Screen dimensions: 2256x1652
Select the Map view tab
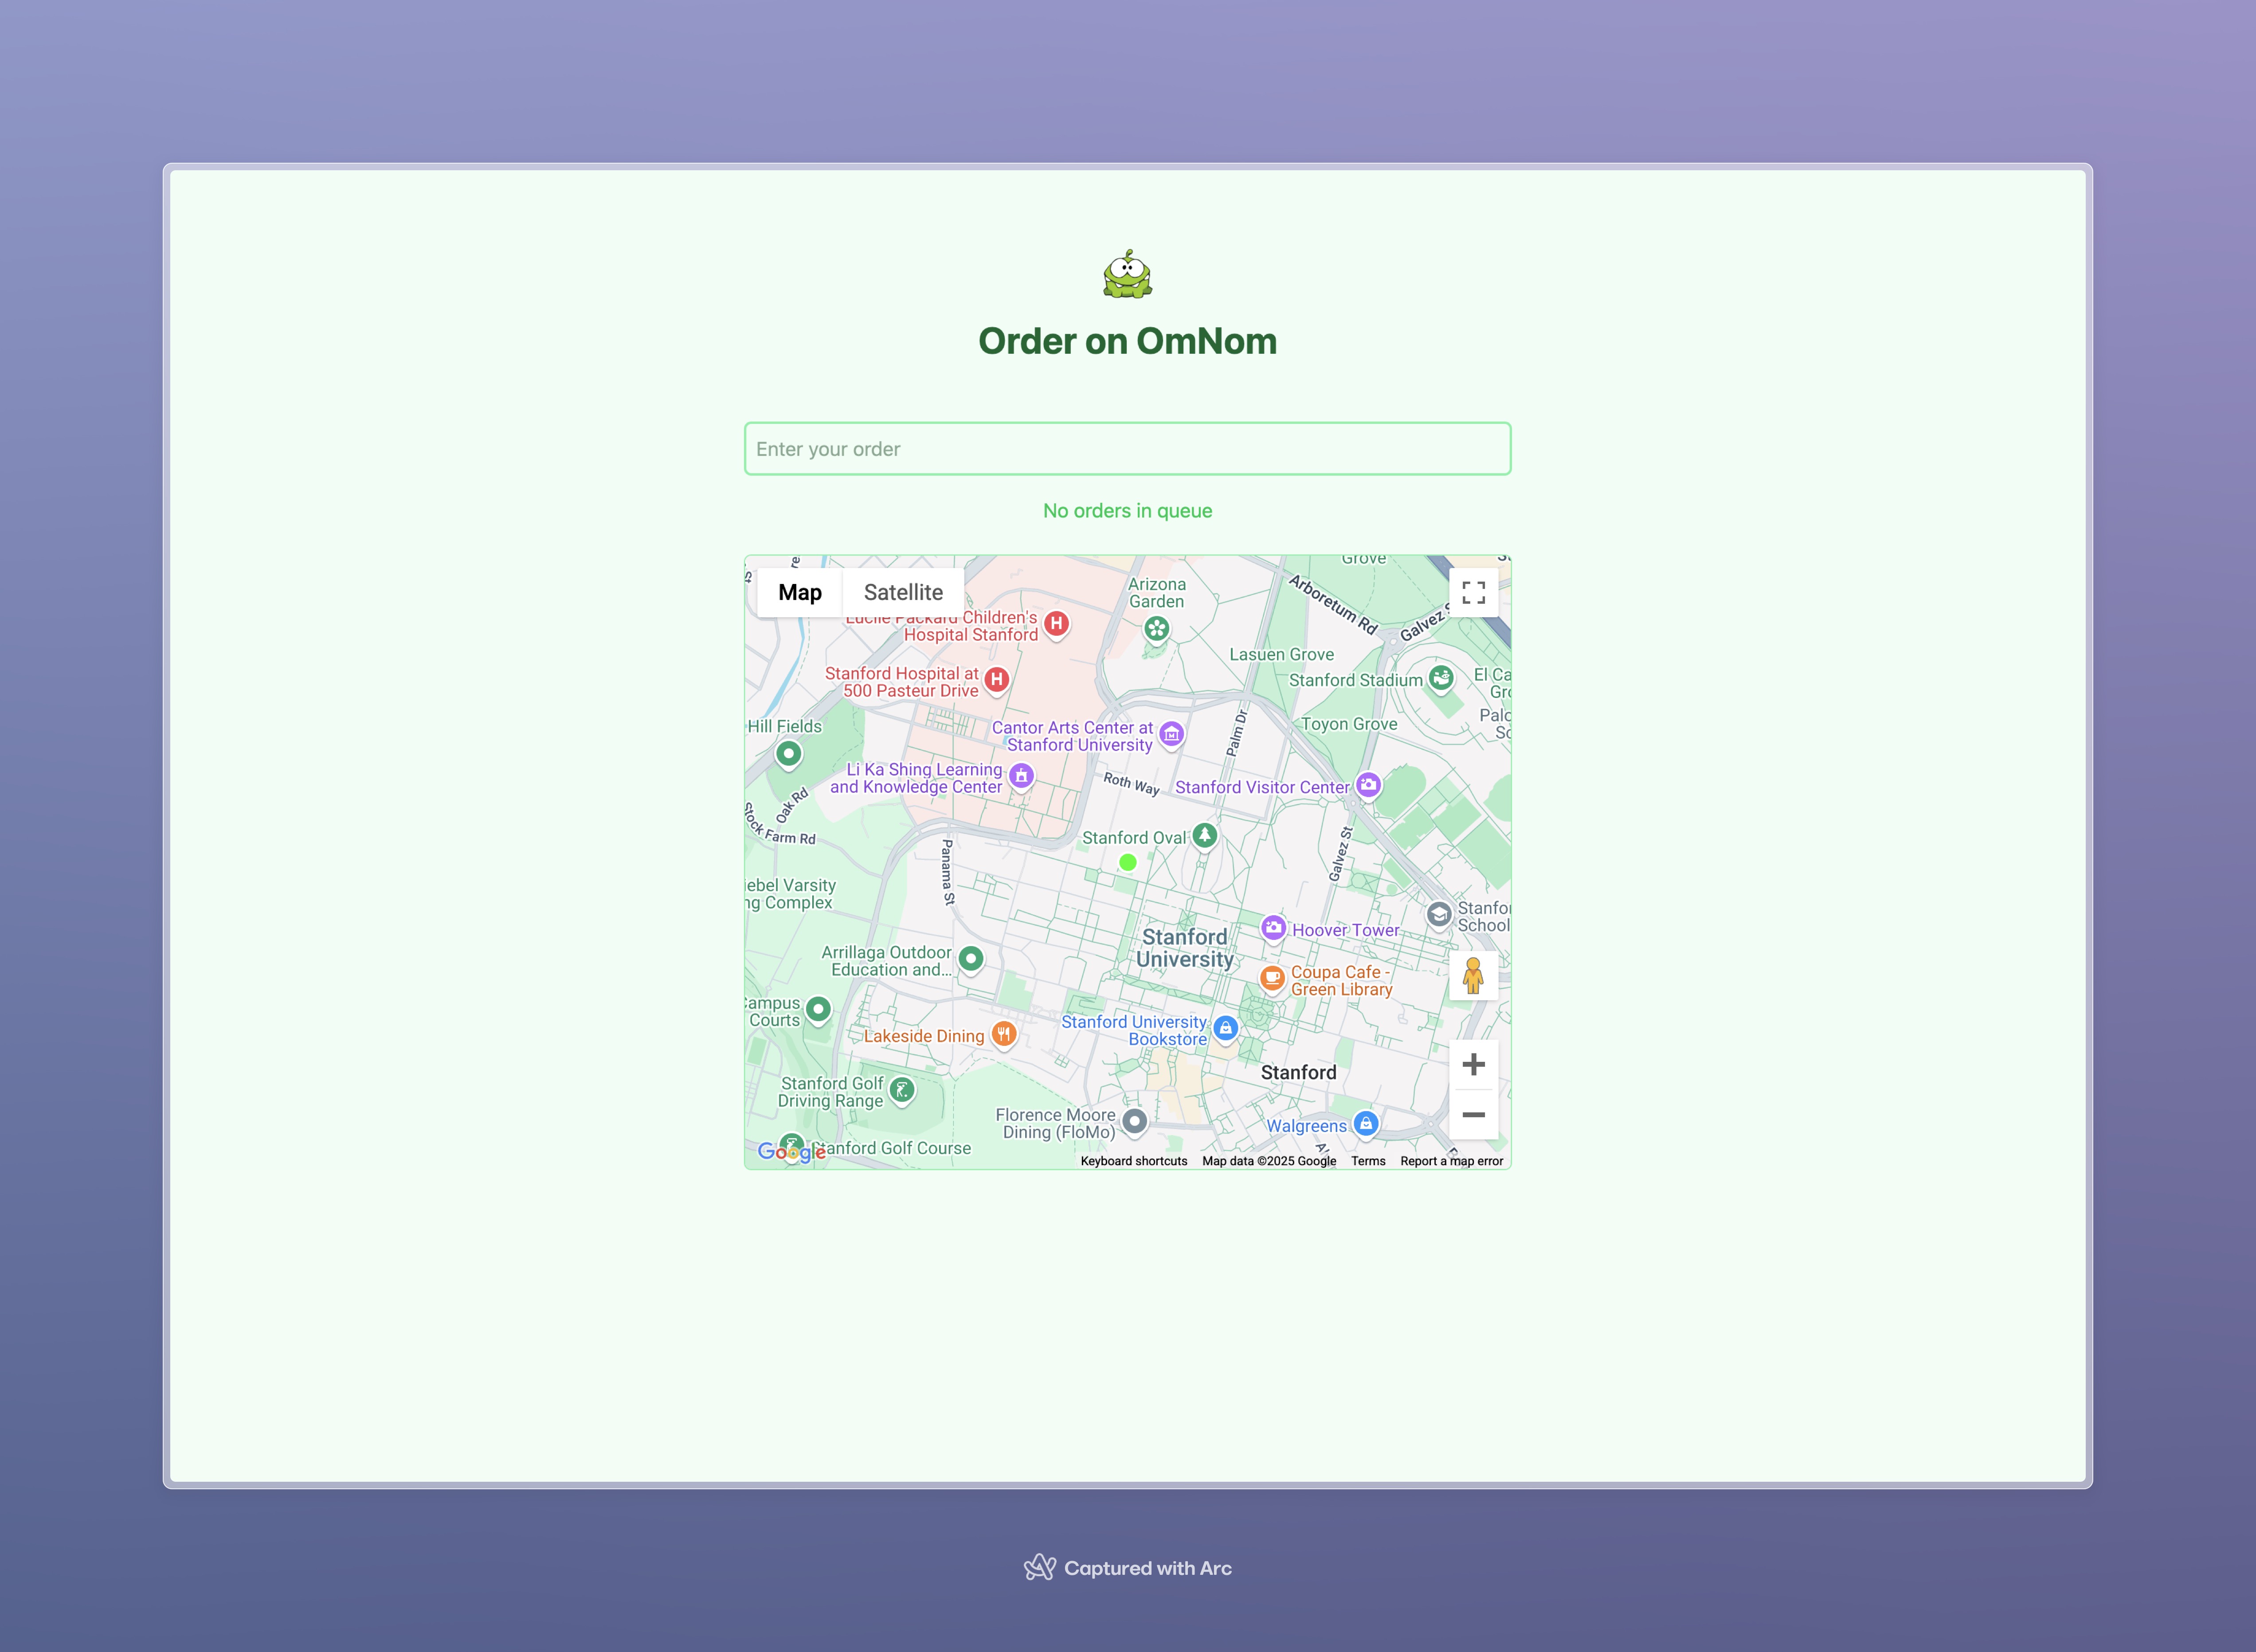(x=799, y=592)
